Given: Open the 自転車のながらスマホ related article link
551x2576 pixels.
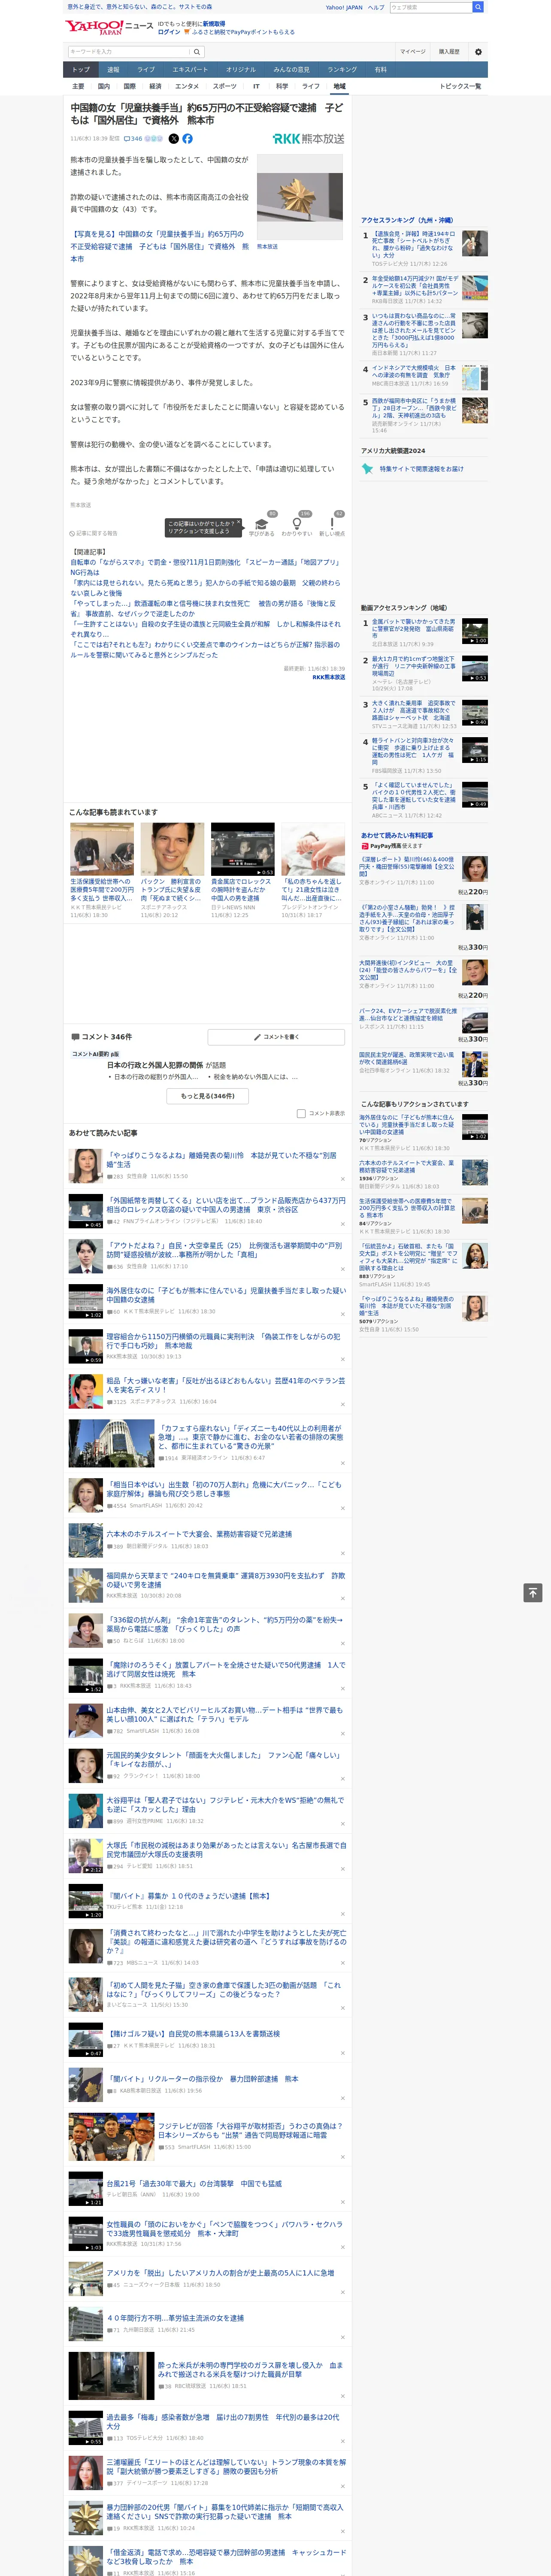Looking at the screenshot, I should [x=205, y=567].
